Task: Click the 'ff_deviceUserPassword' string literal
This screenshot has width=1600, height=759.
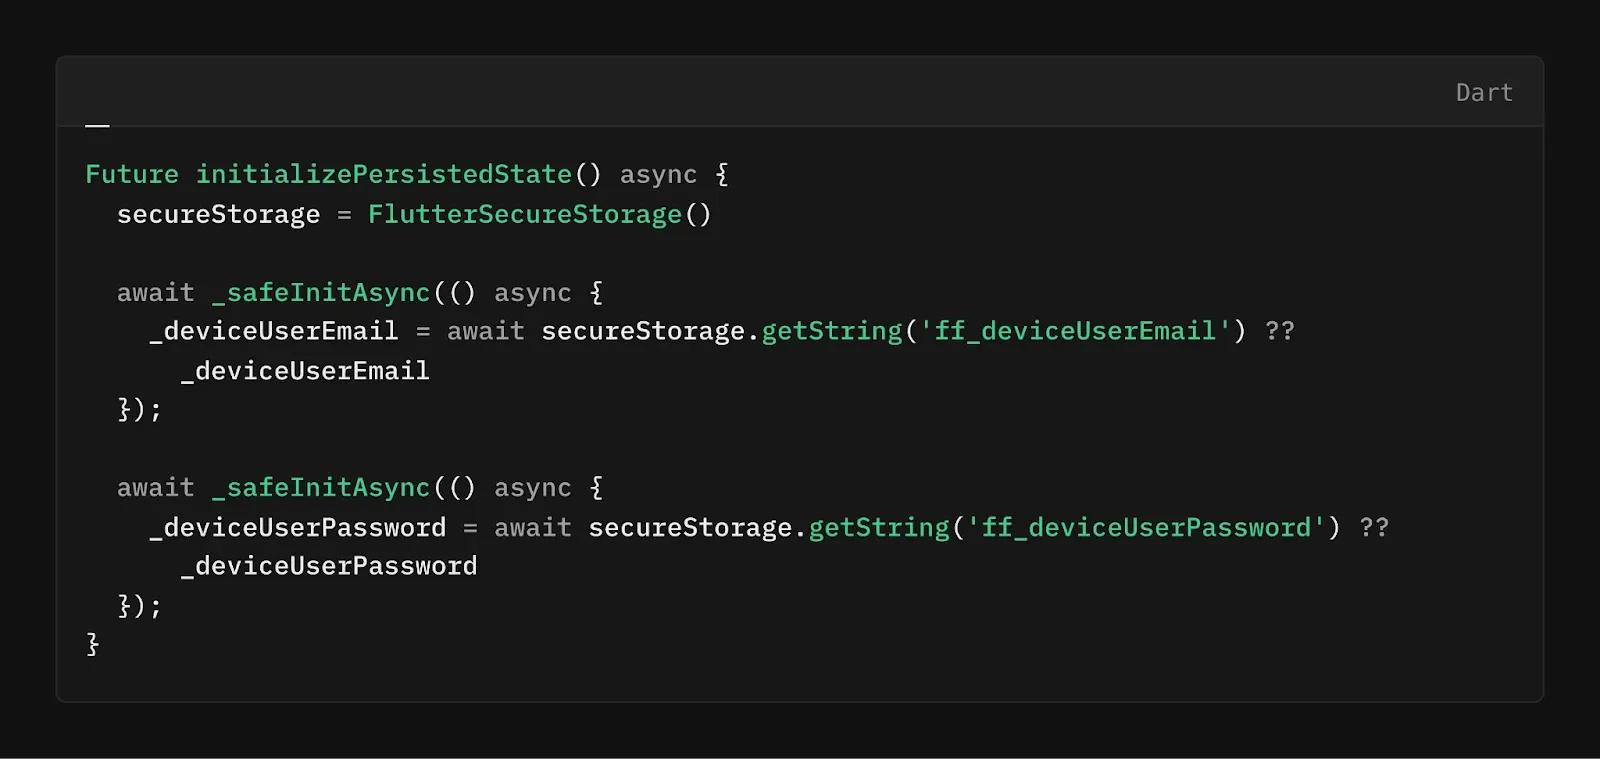Action: (x=1146, y=527)
